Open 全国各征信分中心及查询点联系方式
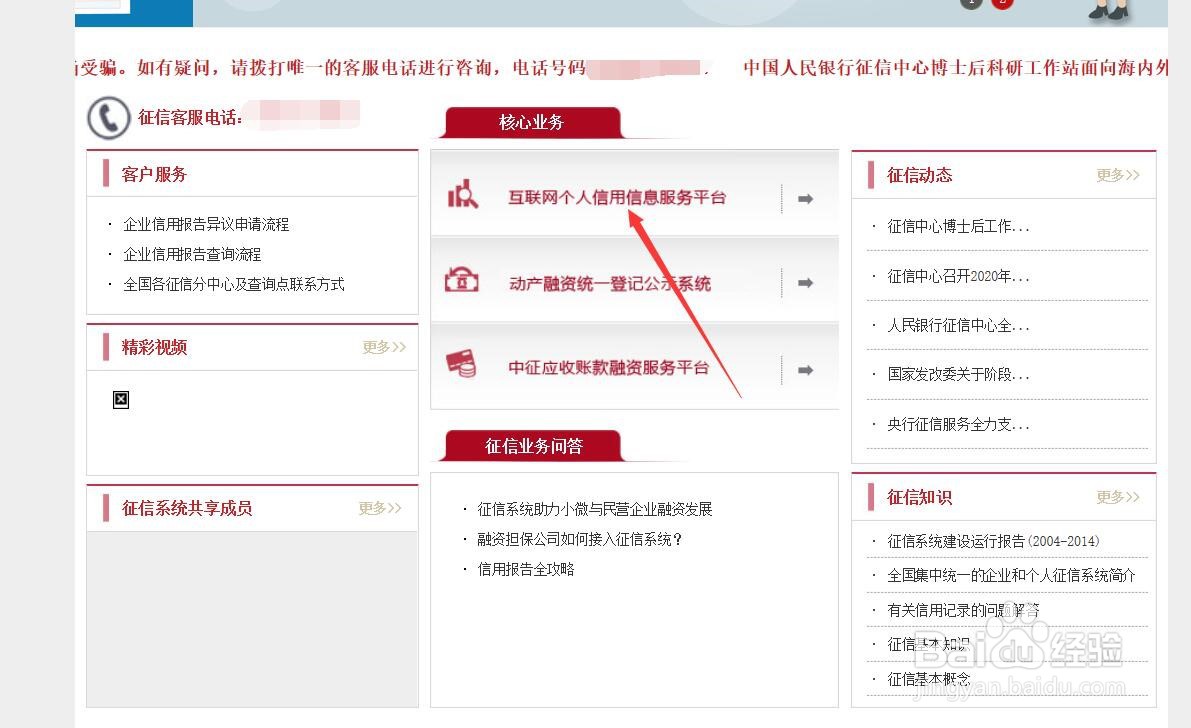Viewport: 1191px width, 728px height. point(234,284)
